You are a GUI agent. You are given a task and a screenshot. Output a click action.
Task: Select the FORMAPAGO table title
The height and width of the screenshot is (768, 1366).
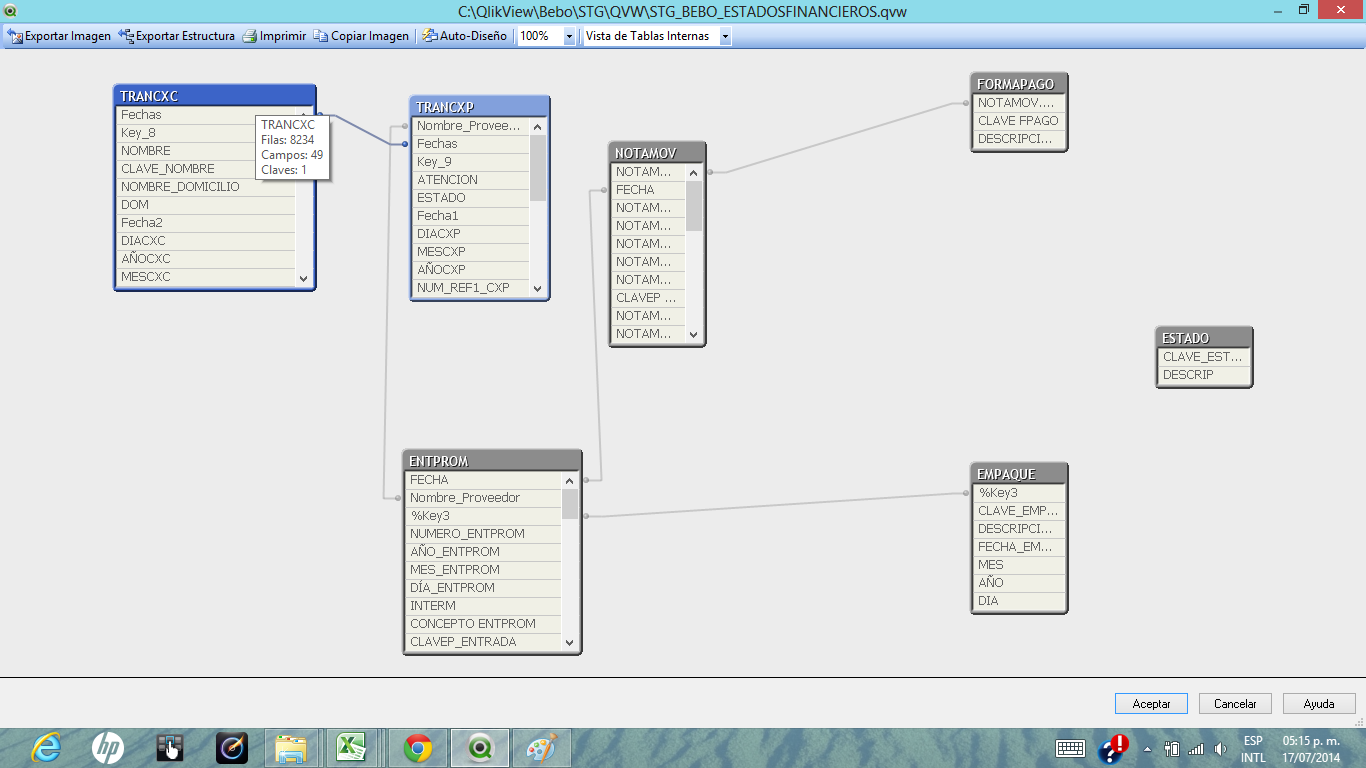[1018, 84]
